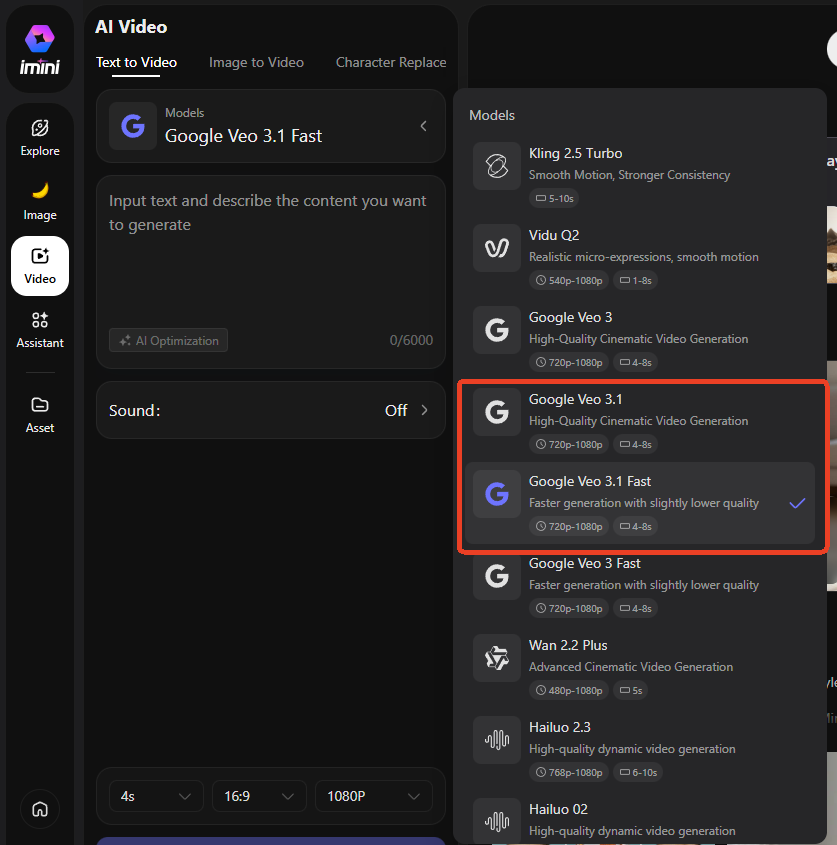Click the imini logo icon

coord(40,40)
